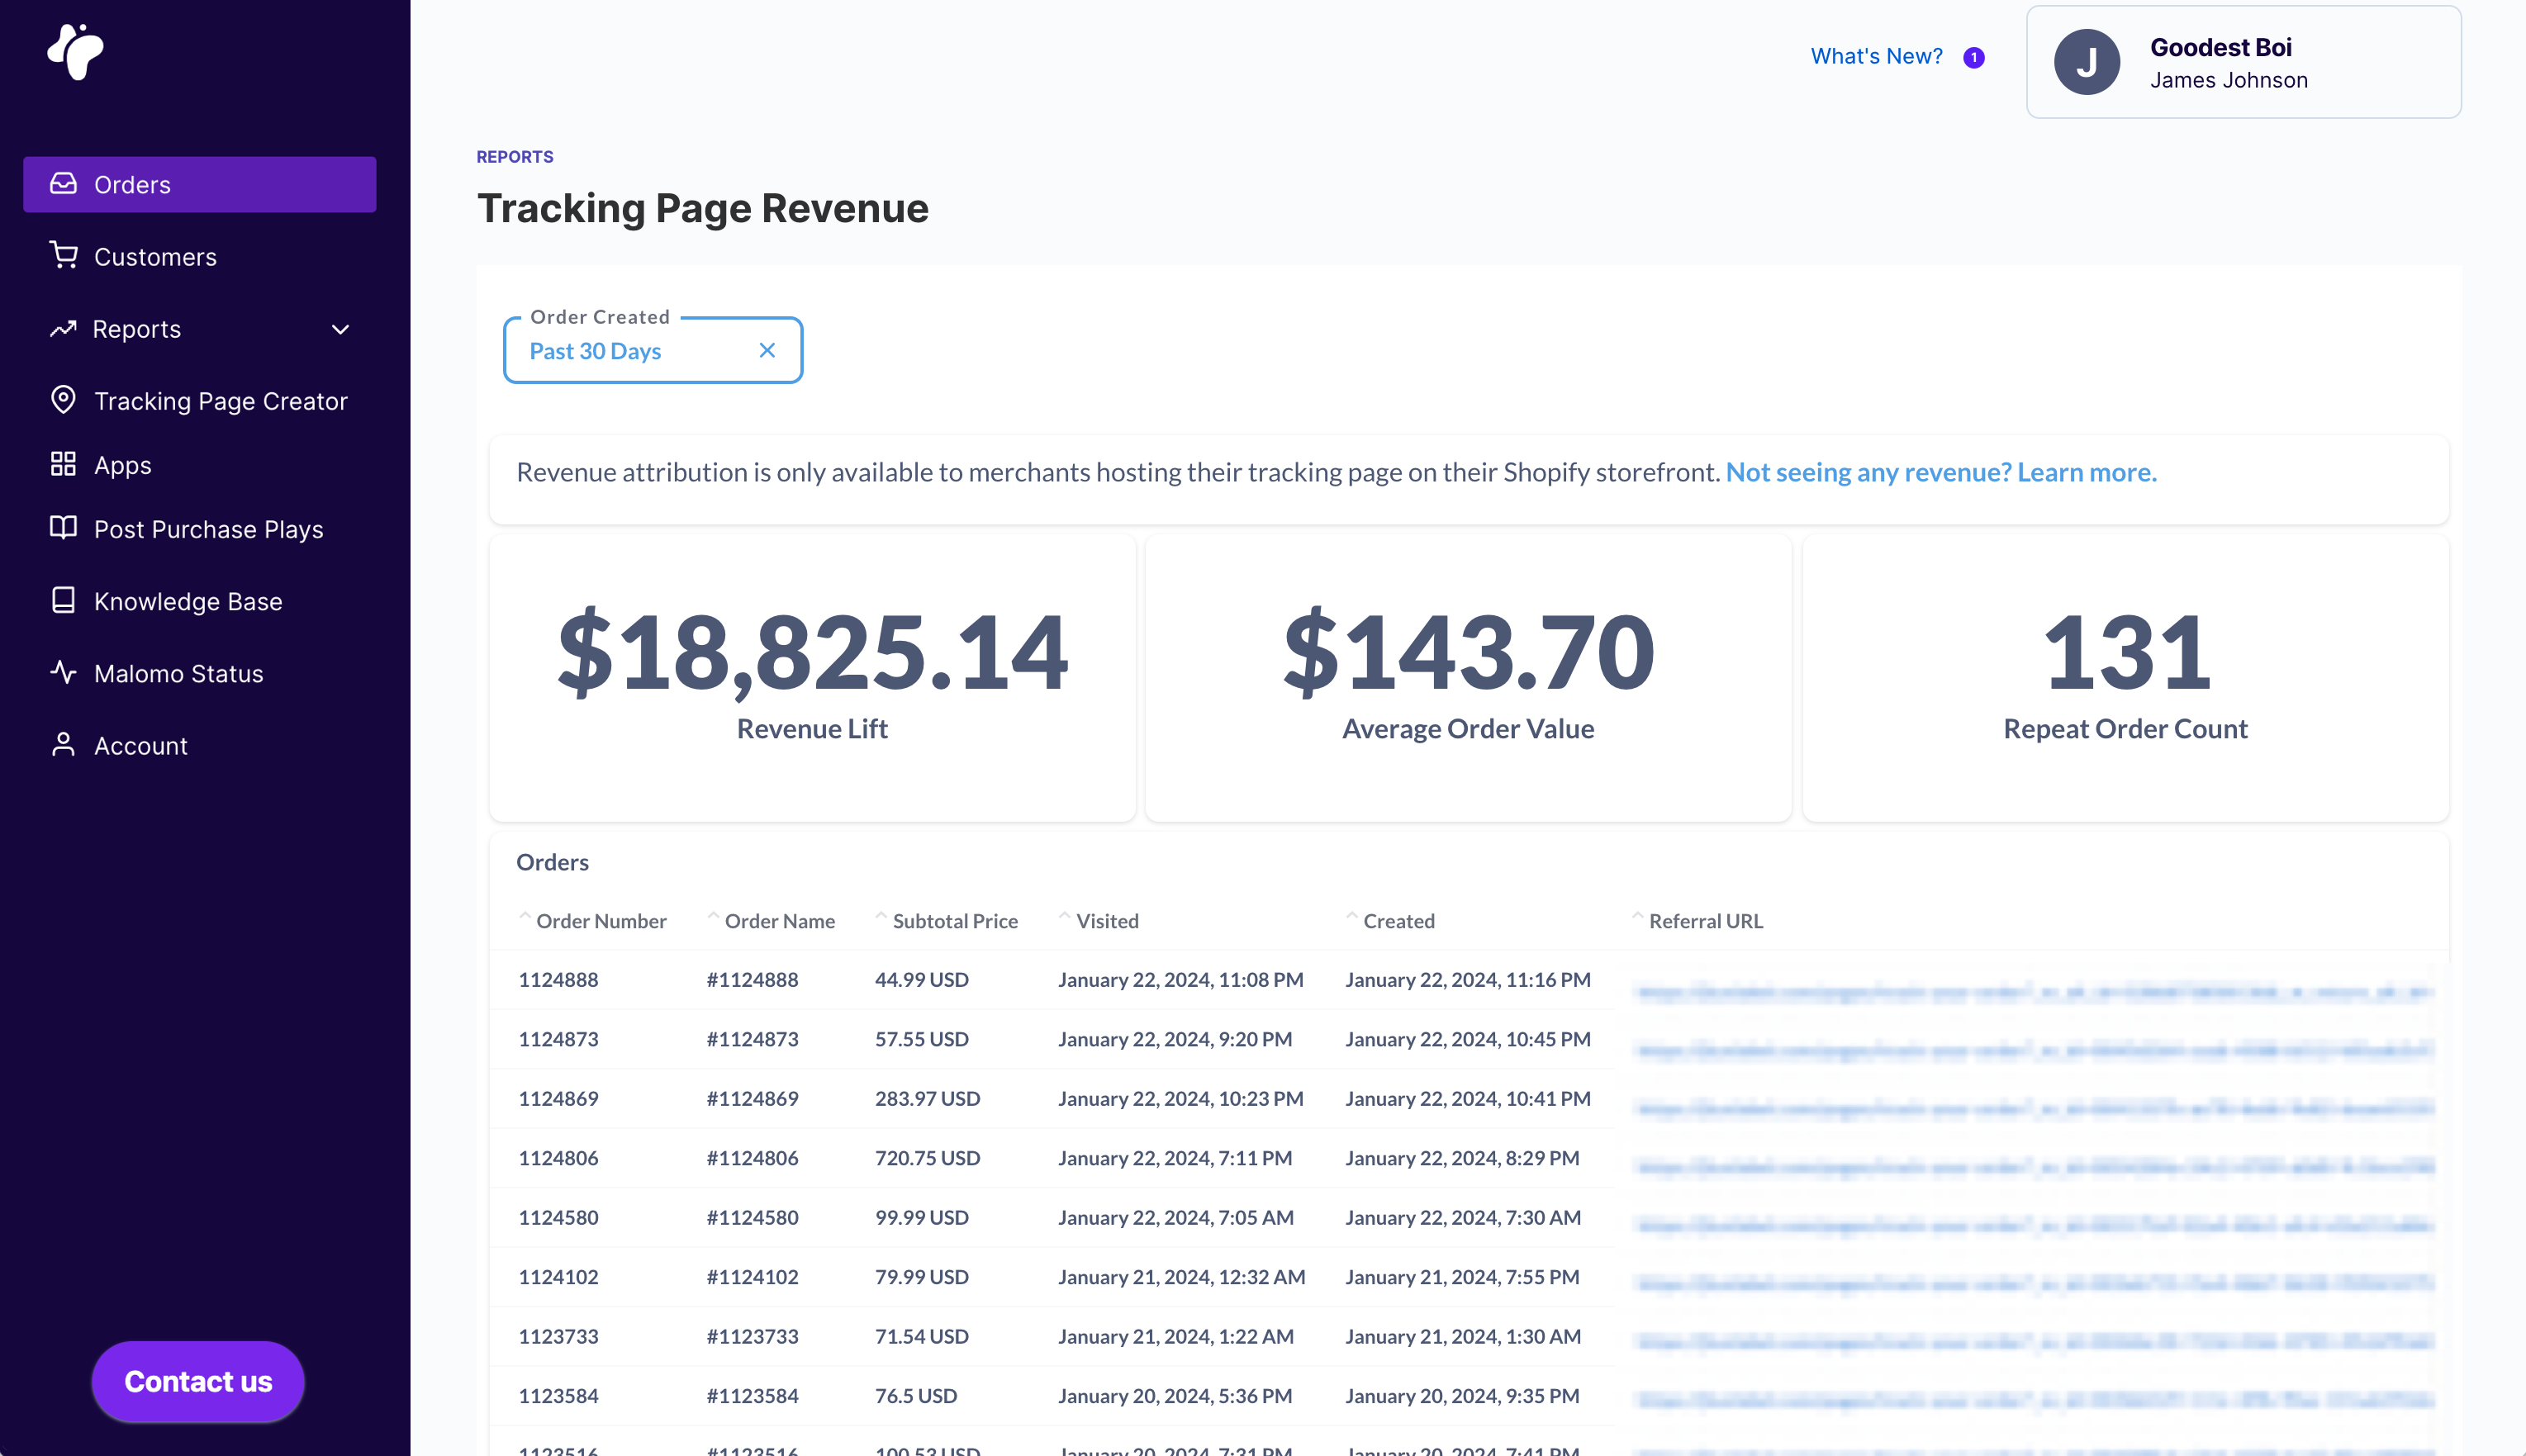Image resolution: width=2526 pixels, height=1456 pixels.
Task: Click the Malomo Status activity icon
Action: click(x=63, y=672)
